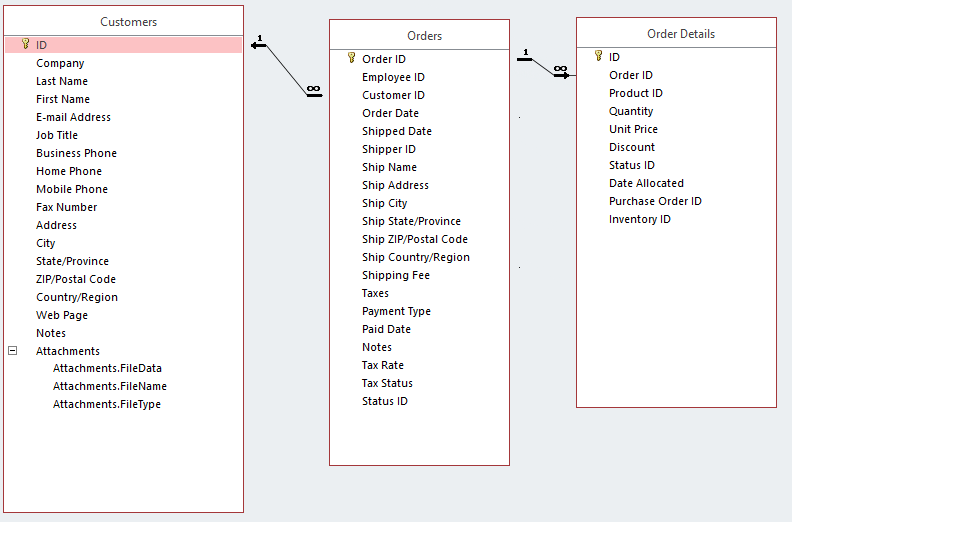Select Product ID in Order Details
The width and height of the screenshot is (960, 540).
635,93
